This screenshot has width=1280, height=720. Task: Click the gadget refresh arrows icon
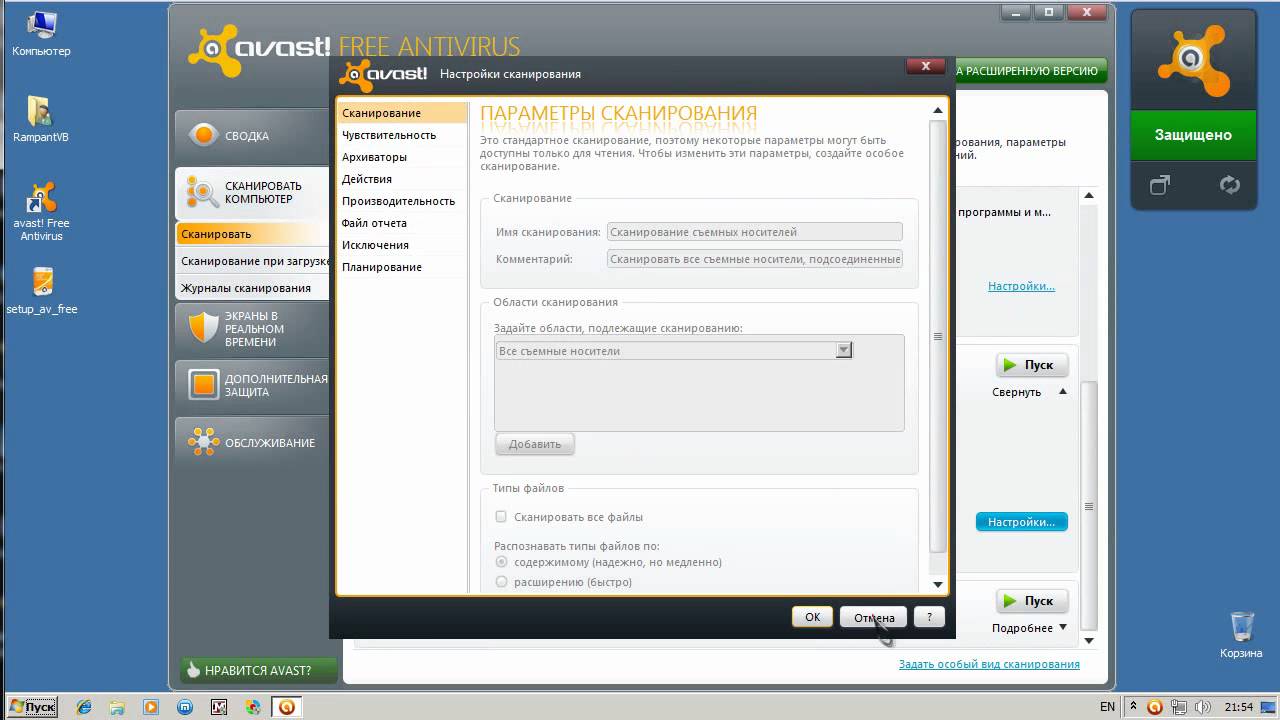pyautogui.click(x=1230, y=185)
